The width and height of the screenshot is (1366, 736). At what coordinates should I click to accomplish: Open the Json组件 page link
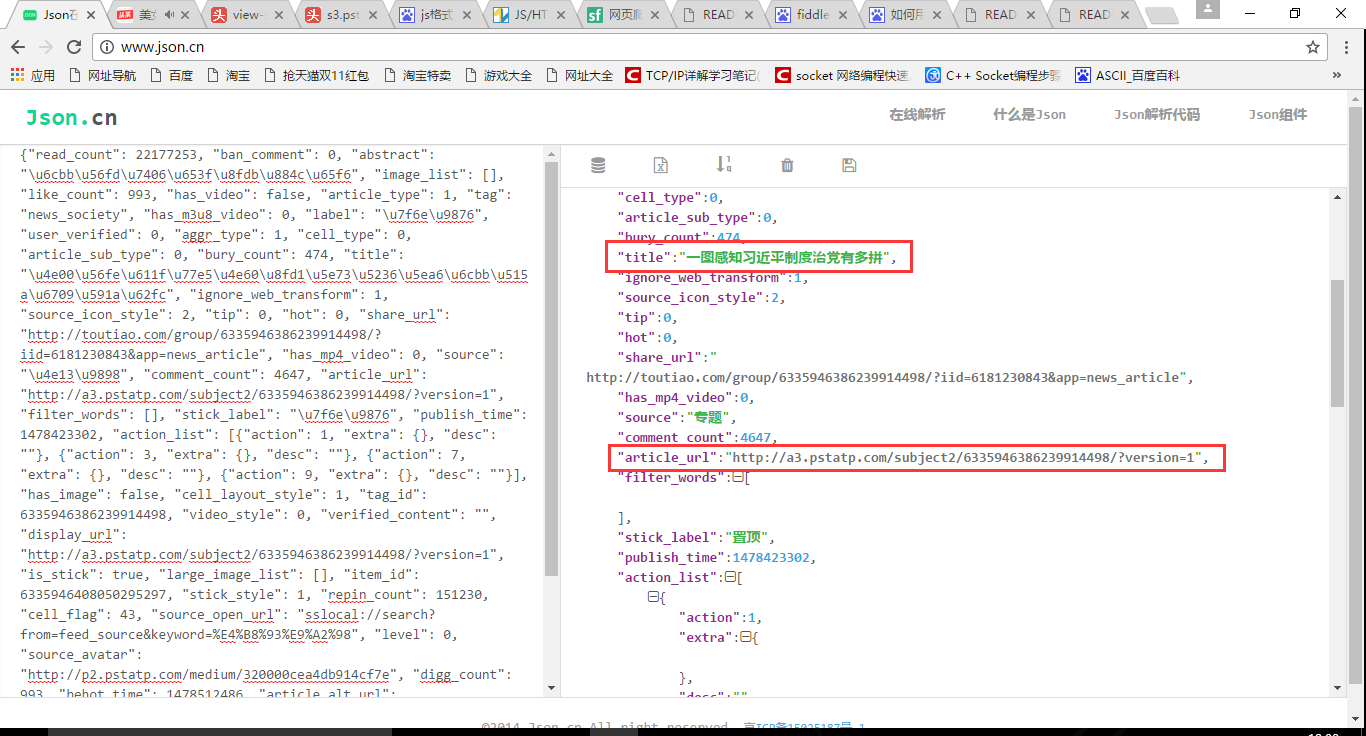pyautogui.click(x=1277, y=115)
